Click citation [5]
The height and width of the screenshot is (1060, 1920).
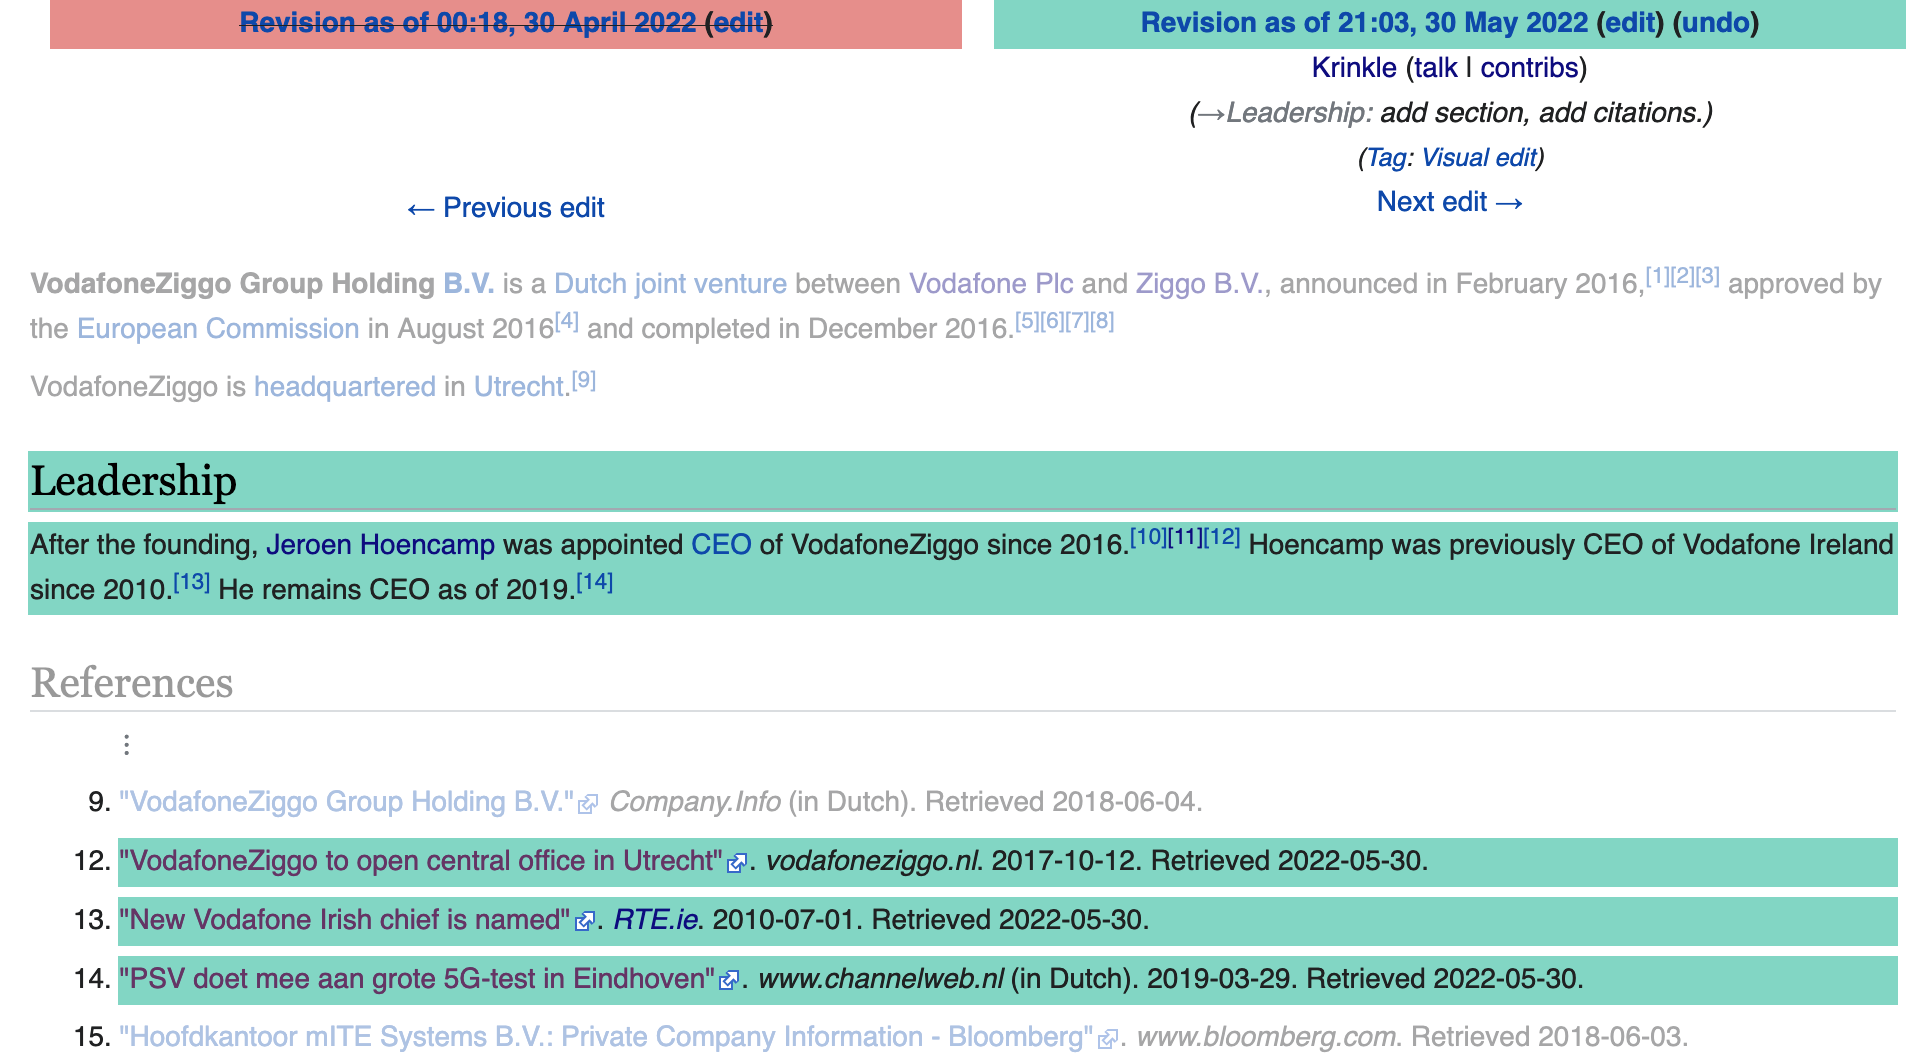[1027, 321]
